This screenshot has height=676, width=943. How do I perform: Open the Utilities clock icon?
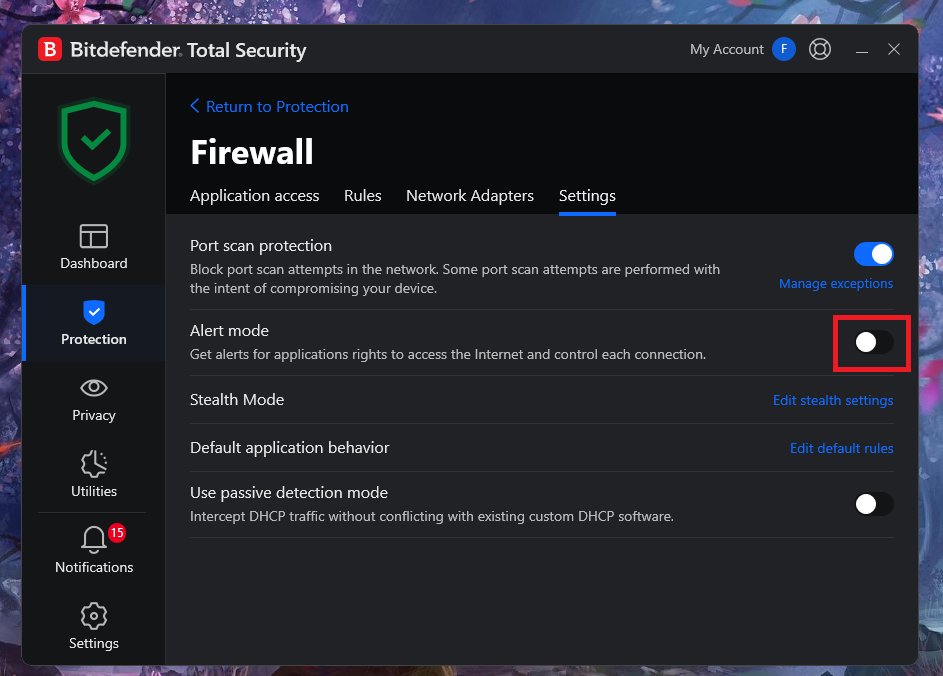point(94,464)
